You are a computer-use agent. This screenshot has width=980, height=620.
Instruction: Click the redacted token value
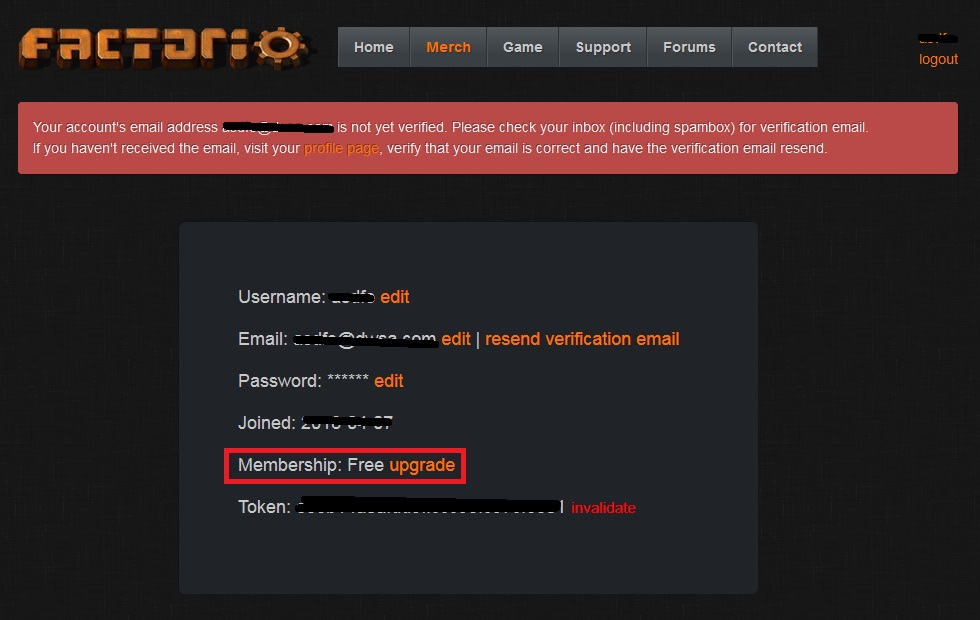click(429, 506)
